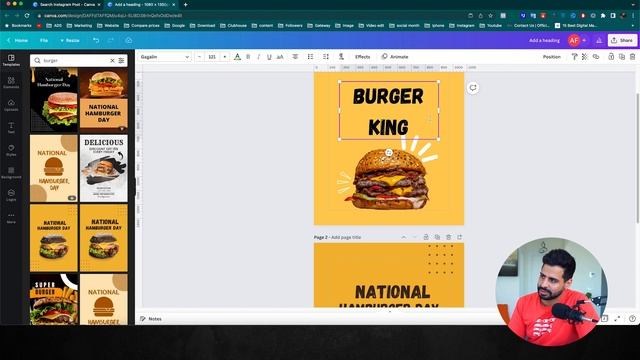
Task: Duplicate Page 2 with copy icon
Action: coord(437,237)
